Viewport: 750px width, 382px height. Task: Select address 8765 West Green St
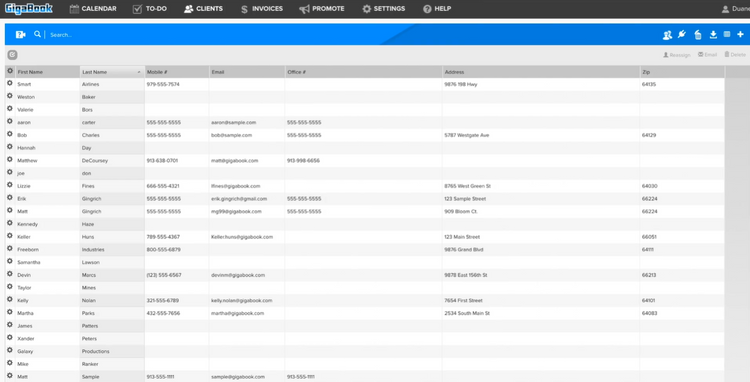pos(467,186)
